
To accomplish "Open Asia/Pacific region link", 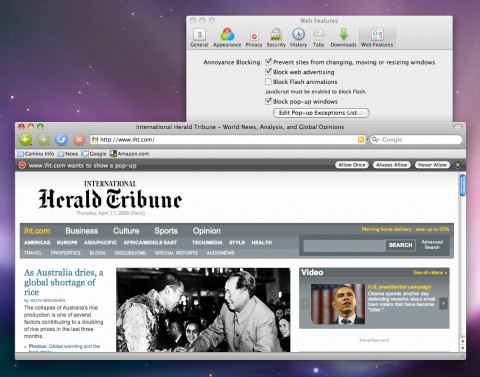I will [x=100, y=243].
